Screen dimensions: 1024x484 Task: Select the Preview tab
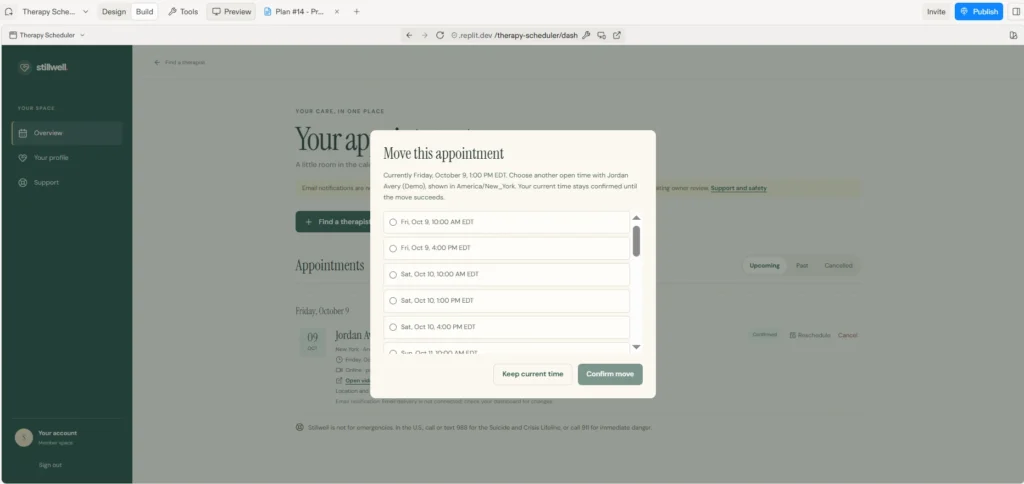231,12
